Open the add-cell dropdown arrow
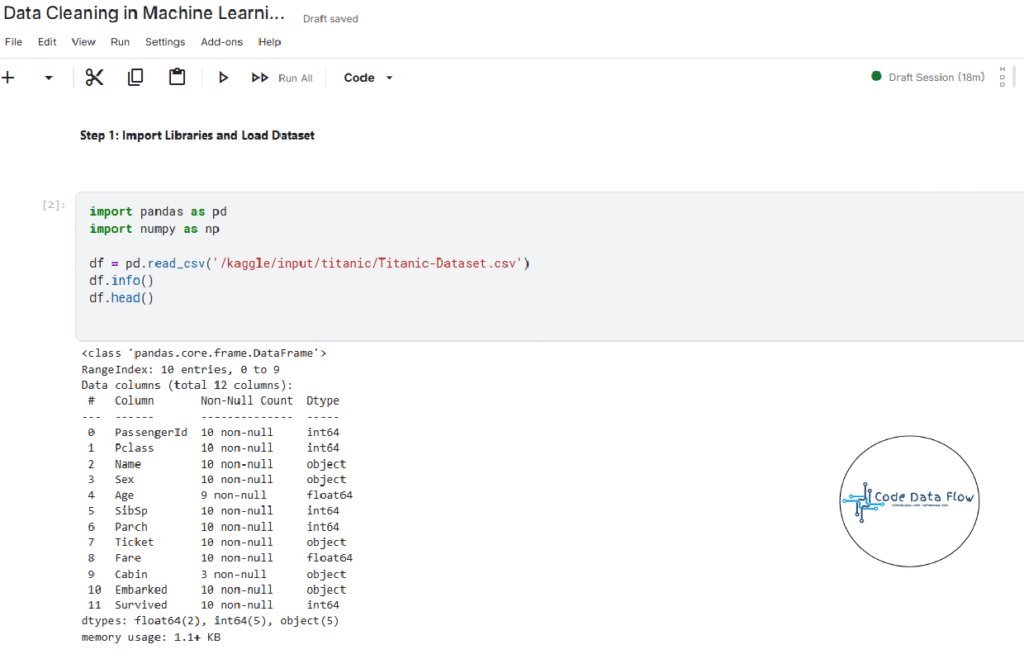 [48, 78]
